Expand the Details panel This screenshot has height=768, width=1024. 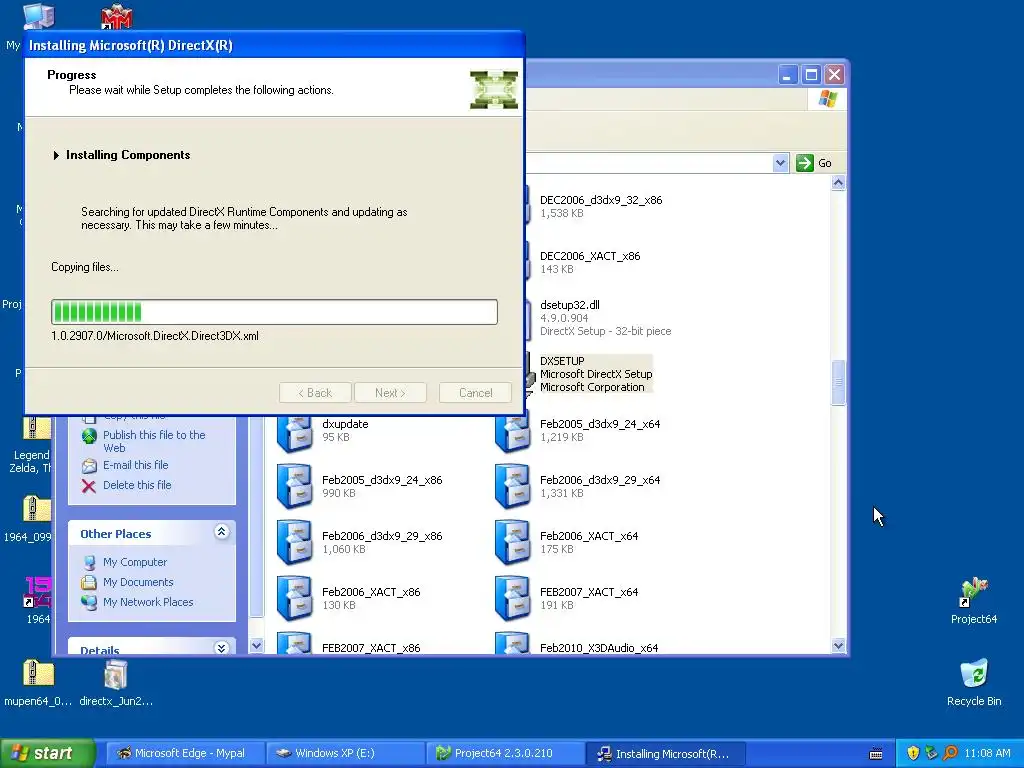pyautogui.click(x=221, y=648)
